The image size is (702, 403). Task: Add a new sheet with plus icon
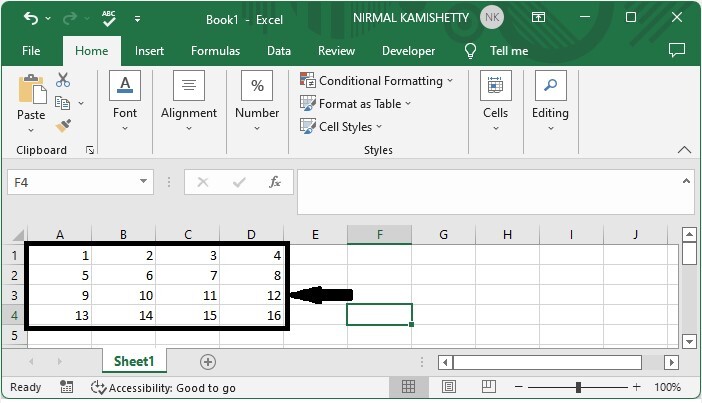coord(208,361)
